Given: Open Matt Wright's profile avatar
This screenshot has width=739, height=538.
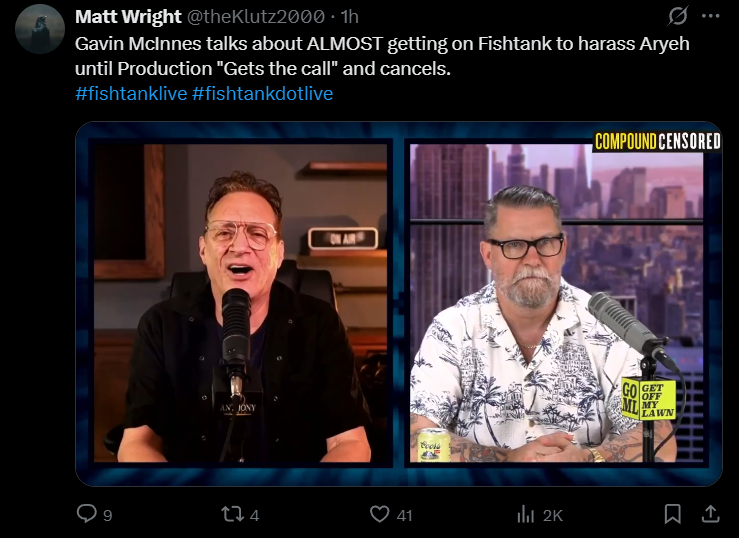Looking at the screenshot, I should 40,29.
